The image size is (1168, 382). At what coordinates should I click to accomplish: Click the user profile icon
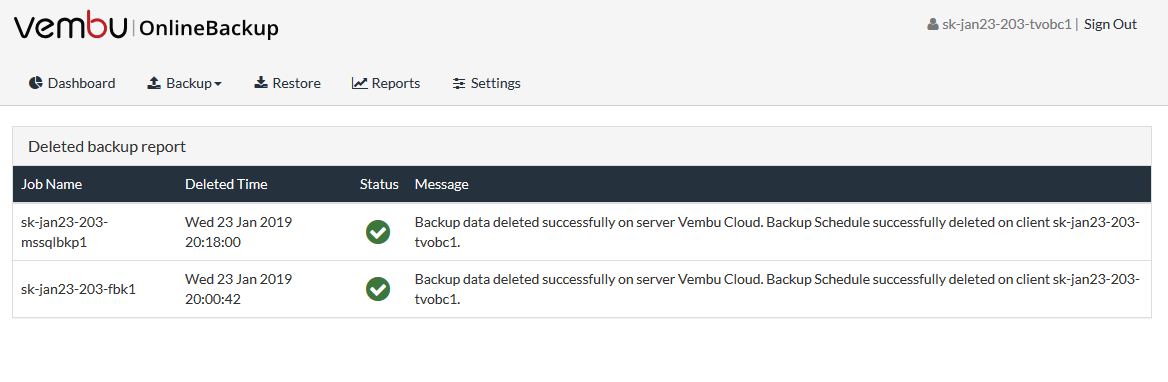point(933,25)
